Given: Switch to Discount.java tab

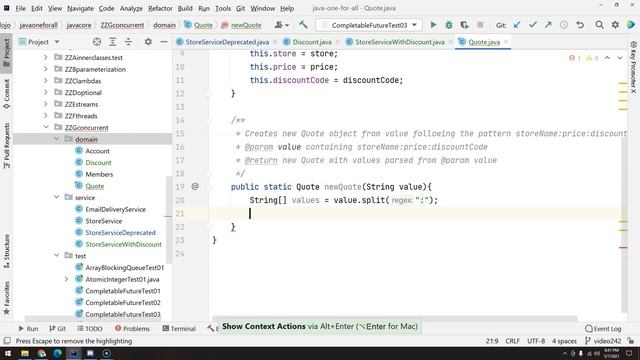Looking at the screenshot, I should tap(312, 42).
